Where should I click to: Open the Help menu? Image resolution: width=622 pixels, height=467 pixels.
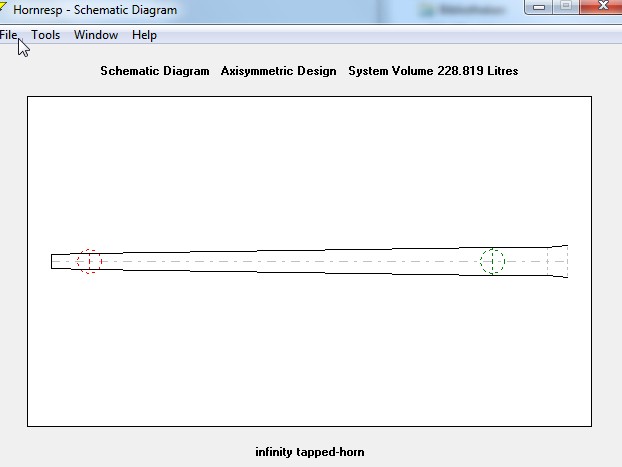(144, 35)
